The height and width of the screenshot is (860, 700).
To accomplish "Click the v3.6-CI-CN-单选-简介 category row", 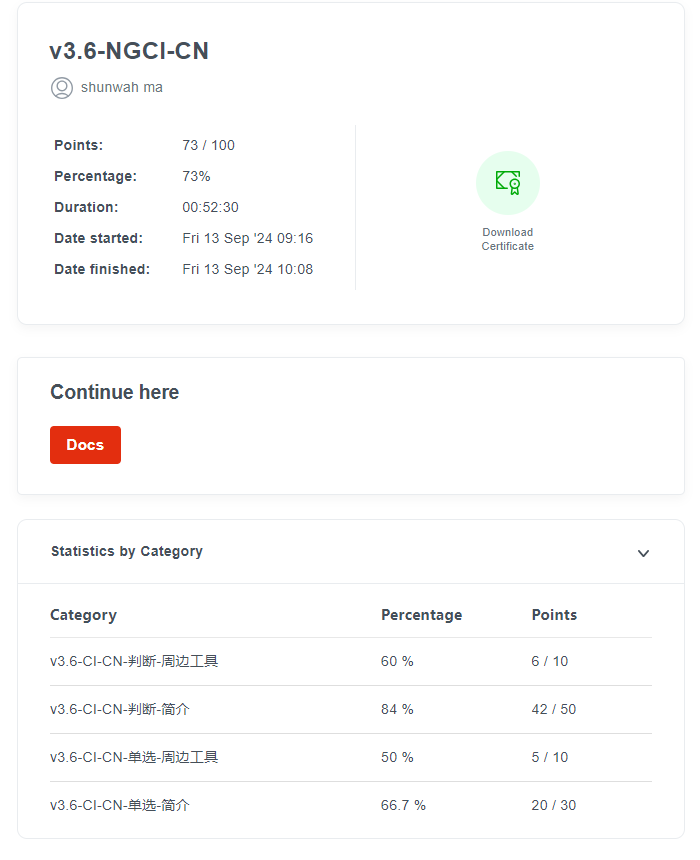I will 120,805.
